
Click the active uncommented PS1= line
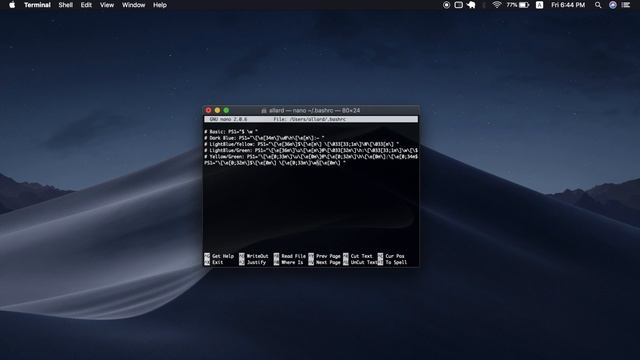click(275, 162)
